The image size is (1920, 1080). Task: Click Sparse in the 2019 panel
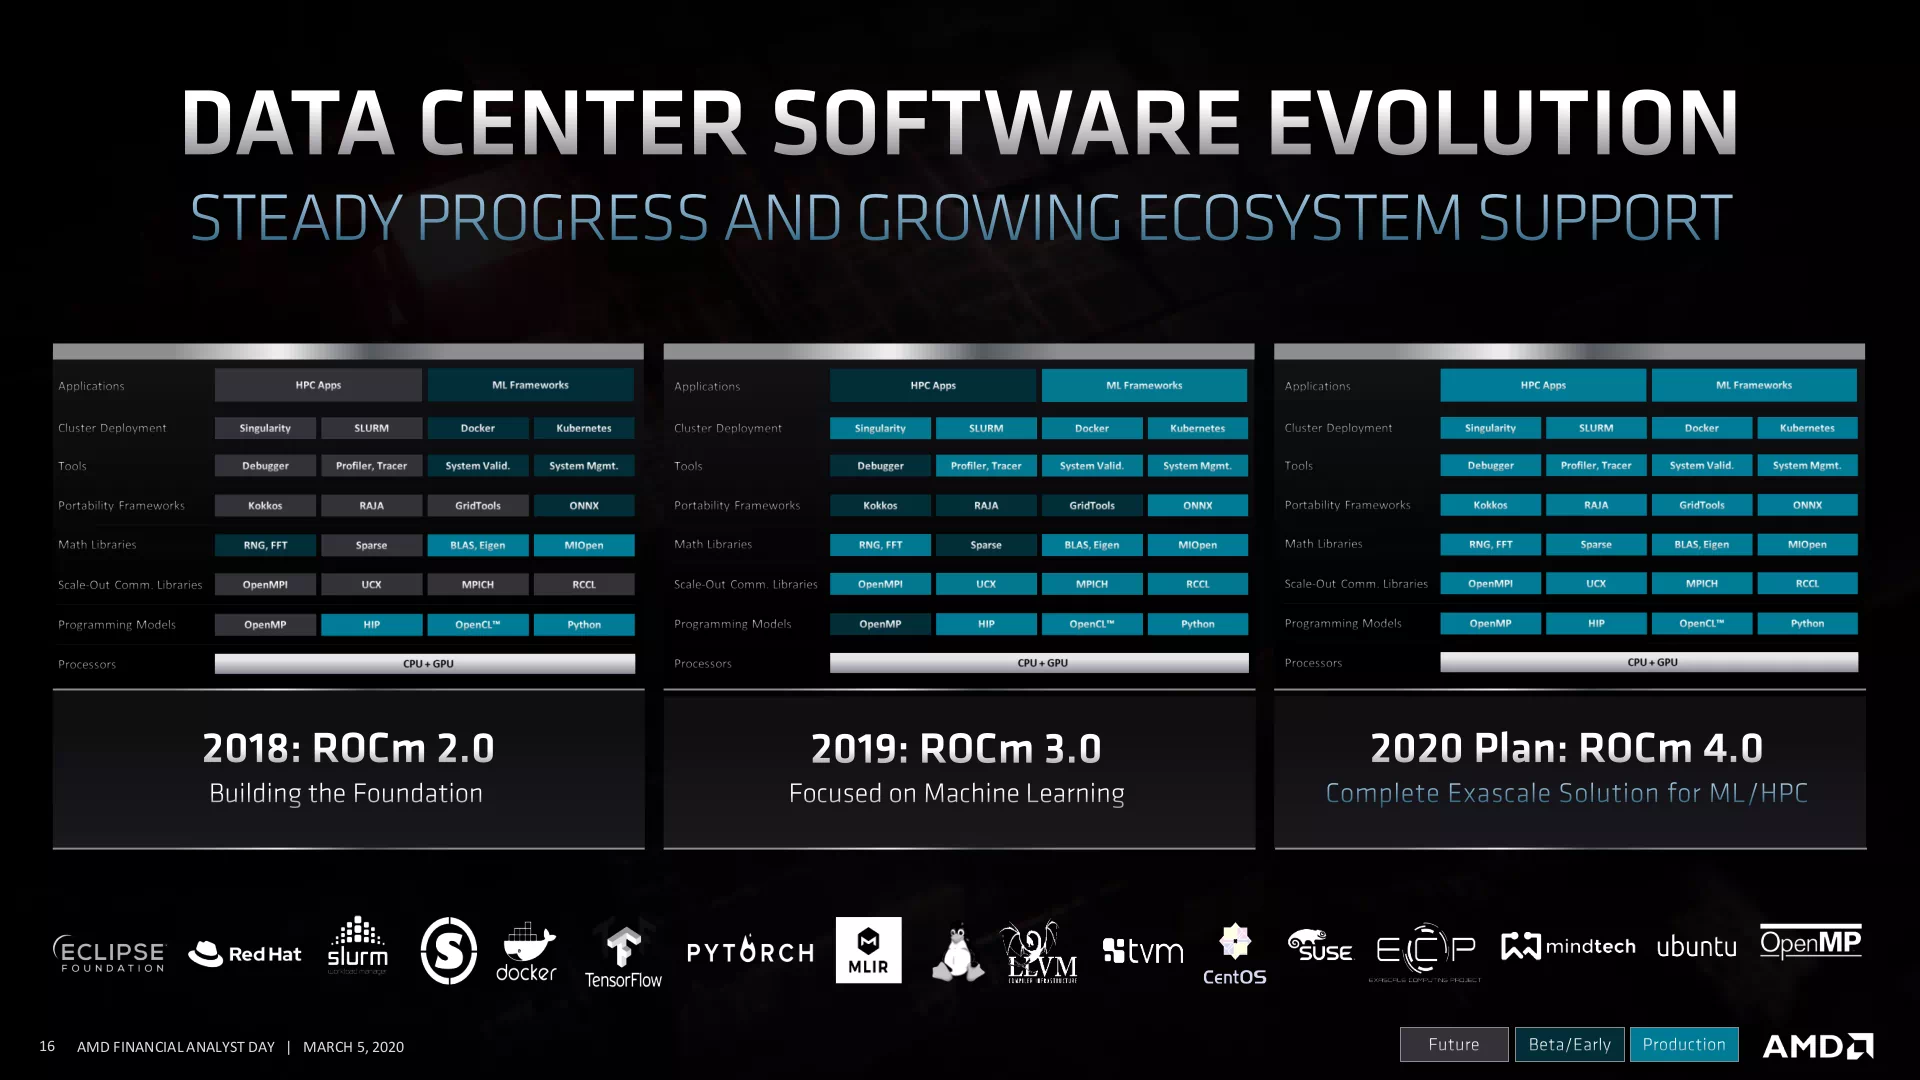pyautogui.click(x=986, y=545)
